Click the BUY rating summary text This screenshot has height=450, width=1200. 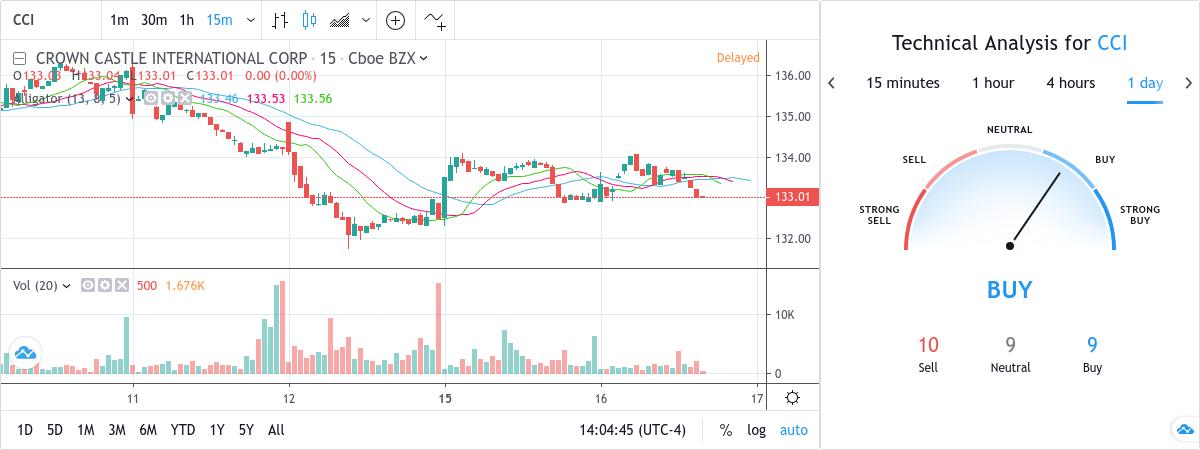tap(1010, 290)
